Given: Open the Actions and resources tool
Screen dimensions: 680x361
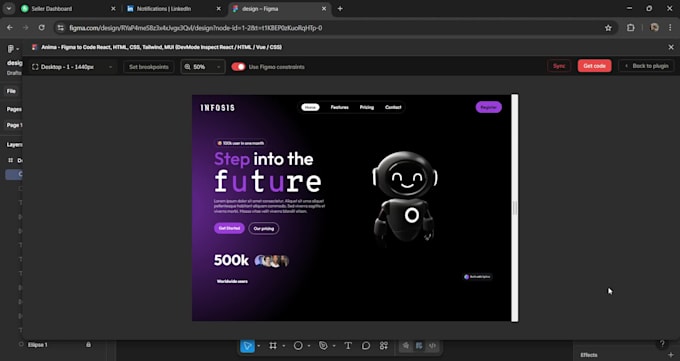Looking at the screenshot, I should point(384,346).
